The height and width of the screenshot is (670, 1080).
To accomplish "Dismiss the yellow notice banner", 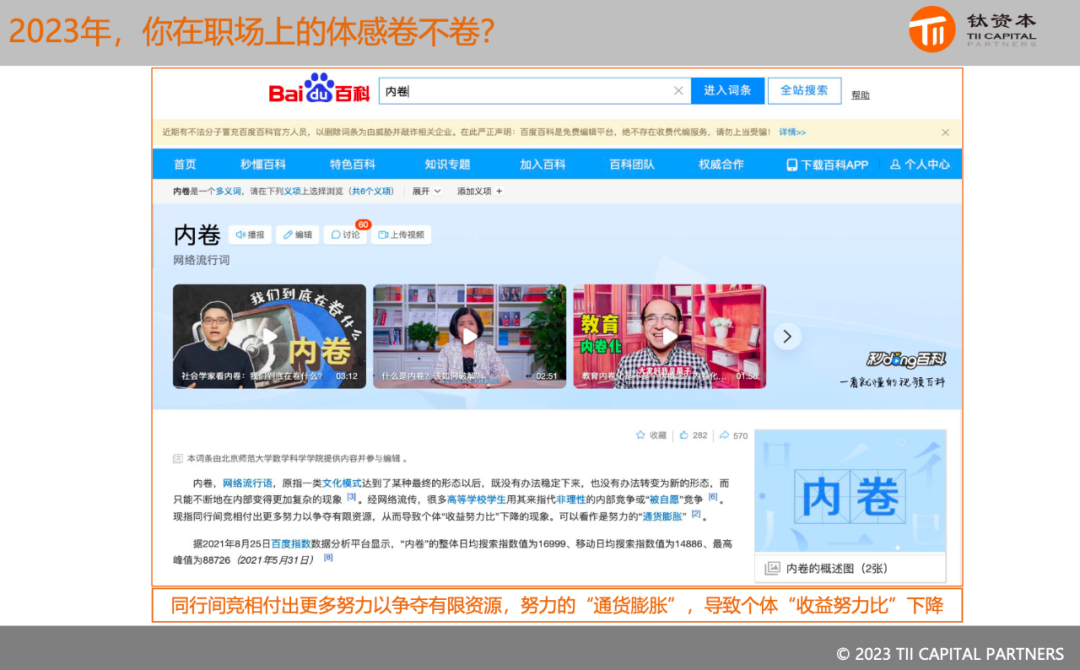I will [x=945, y=132].
